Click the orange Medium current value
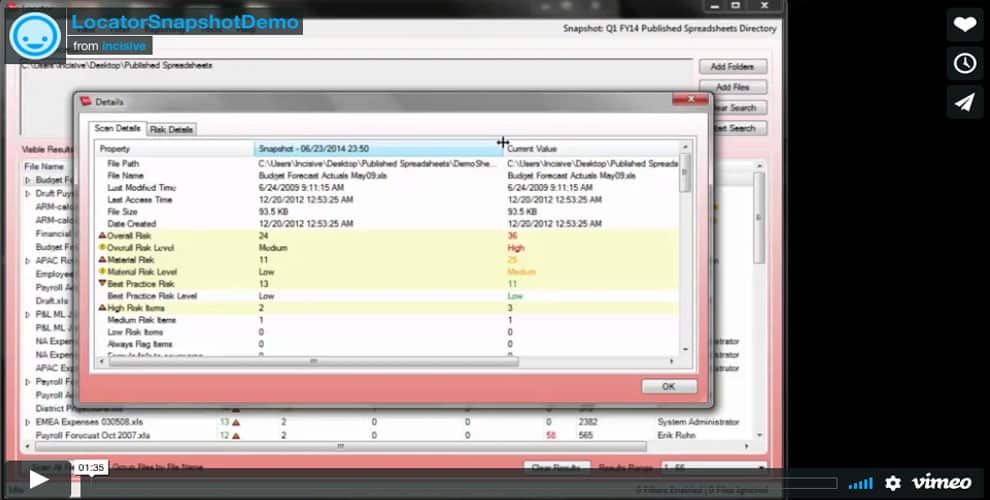Viewport: 990px width, 500px height. coord(522,272)
